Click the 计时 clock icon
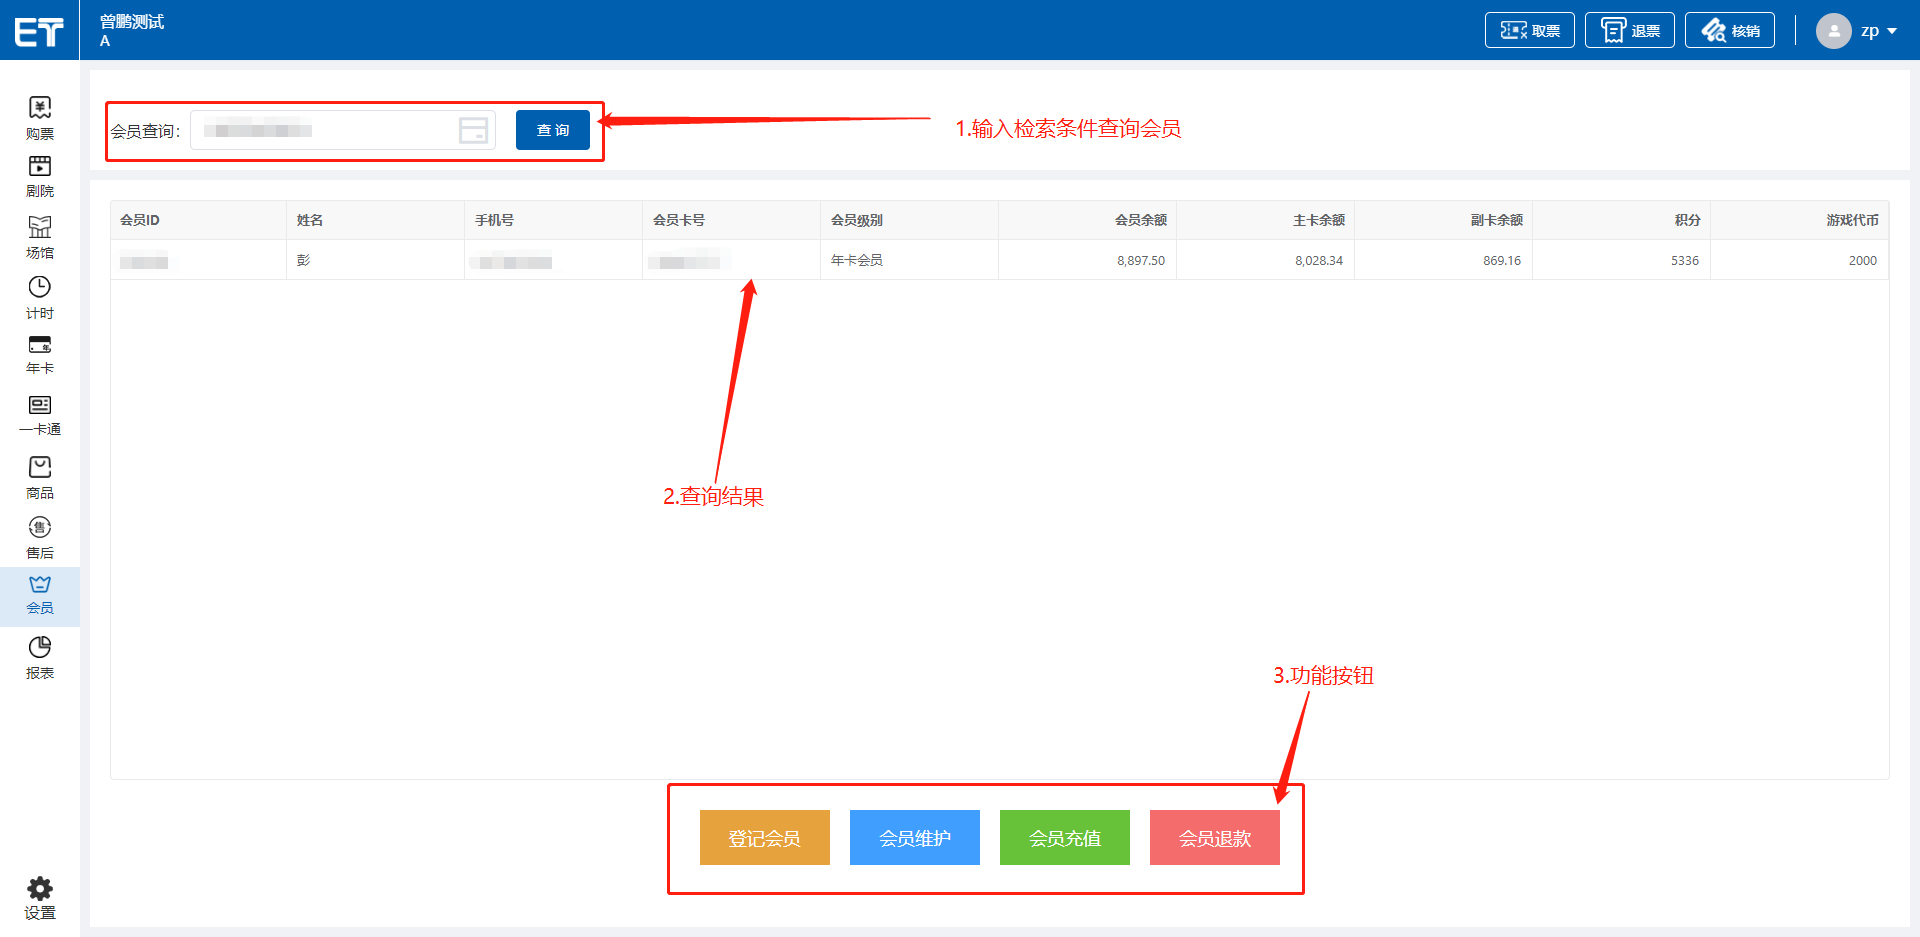1920x937 pixels. (40, 288)
